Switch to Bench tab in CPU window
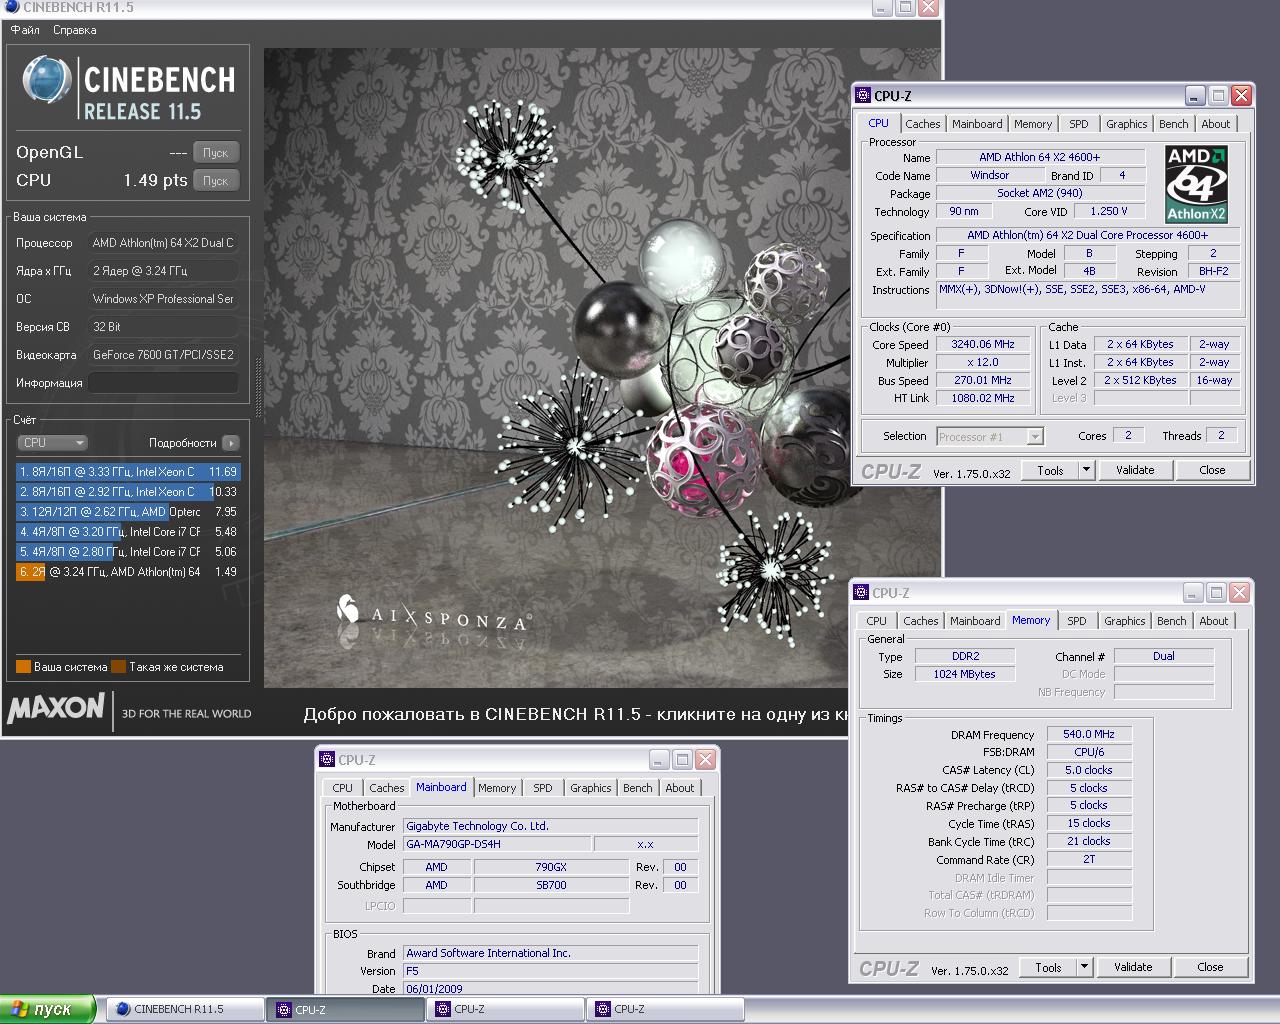Viewport: 1280px width, 1024px height. [x=1174, y=124]
